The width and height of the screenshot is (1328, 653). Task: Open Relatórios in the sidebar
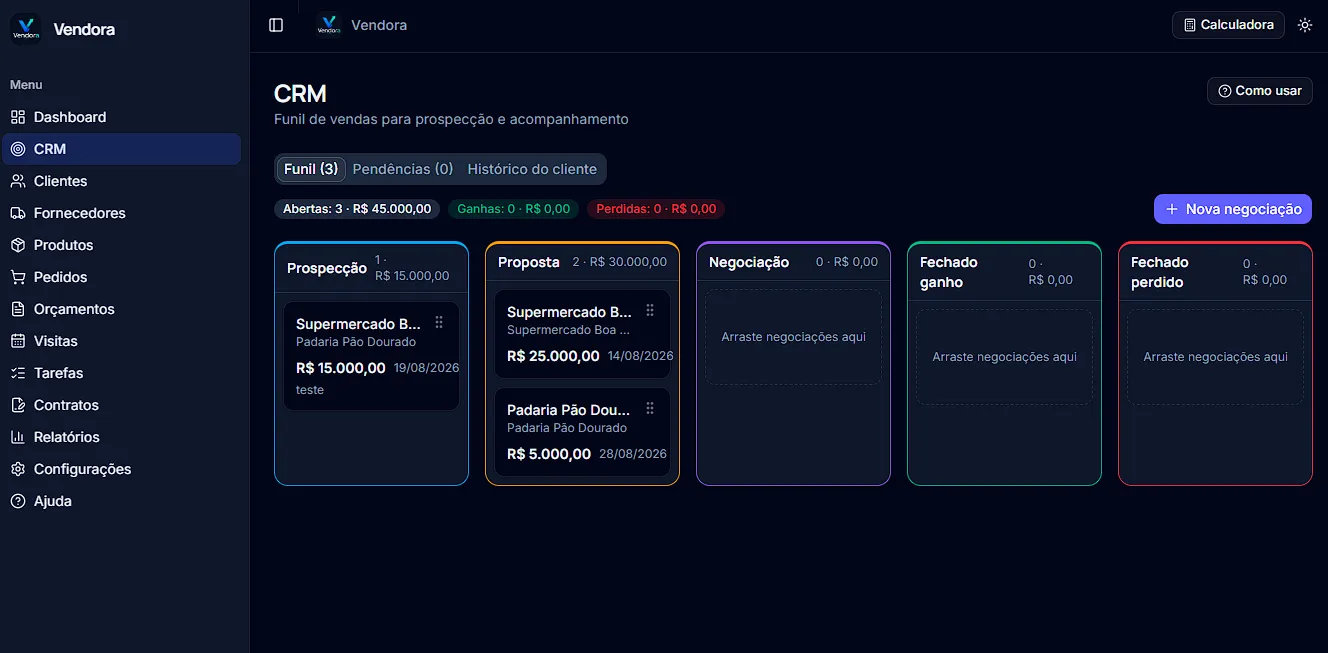121,437
